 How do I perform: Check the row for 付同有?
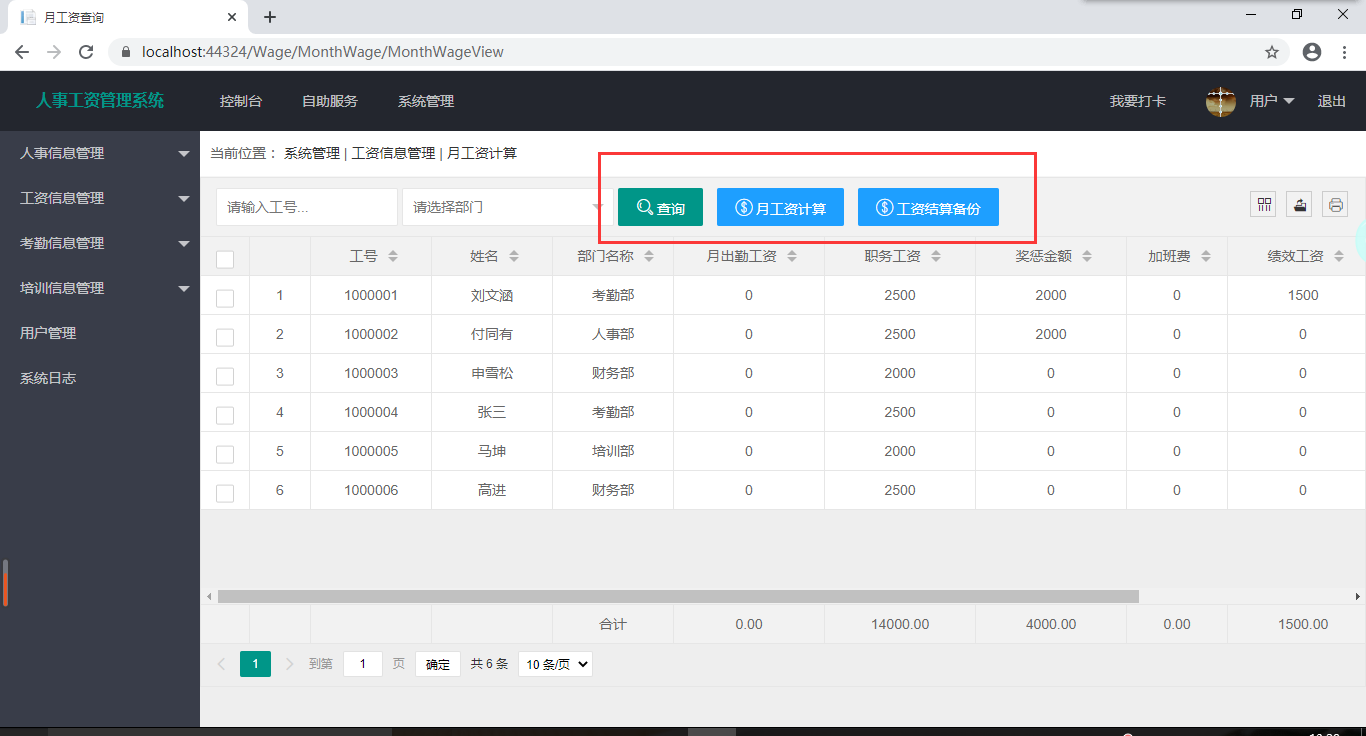225,337
